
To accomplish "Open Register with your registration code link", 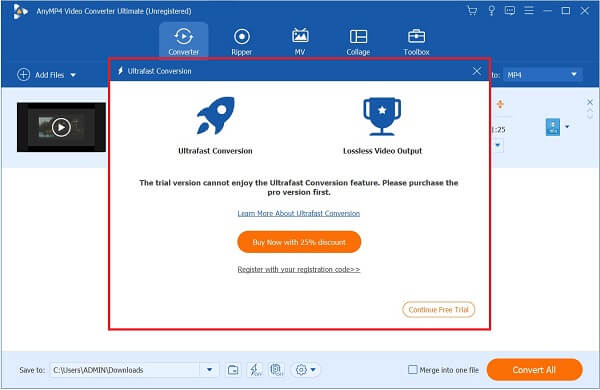I will tap(298, 269).
